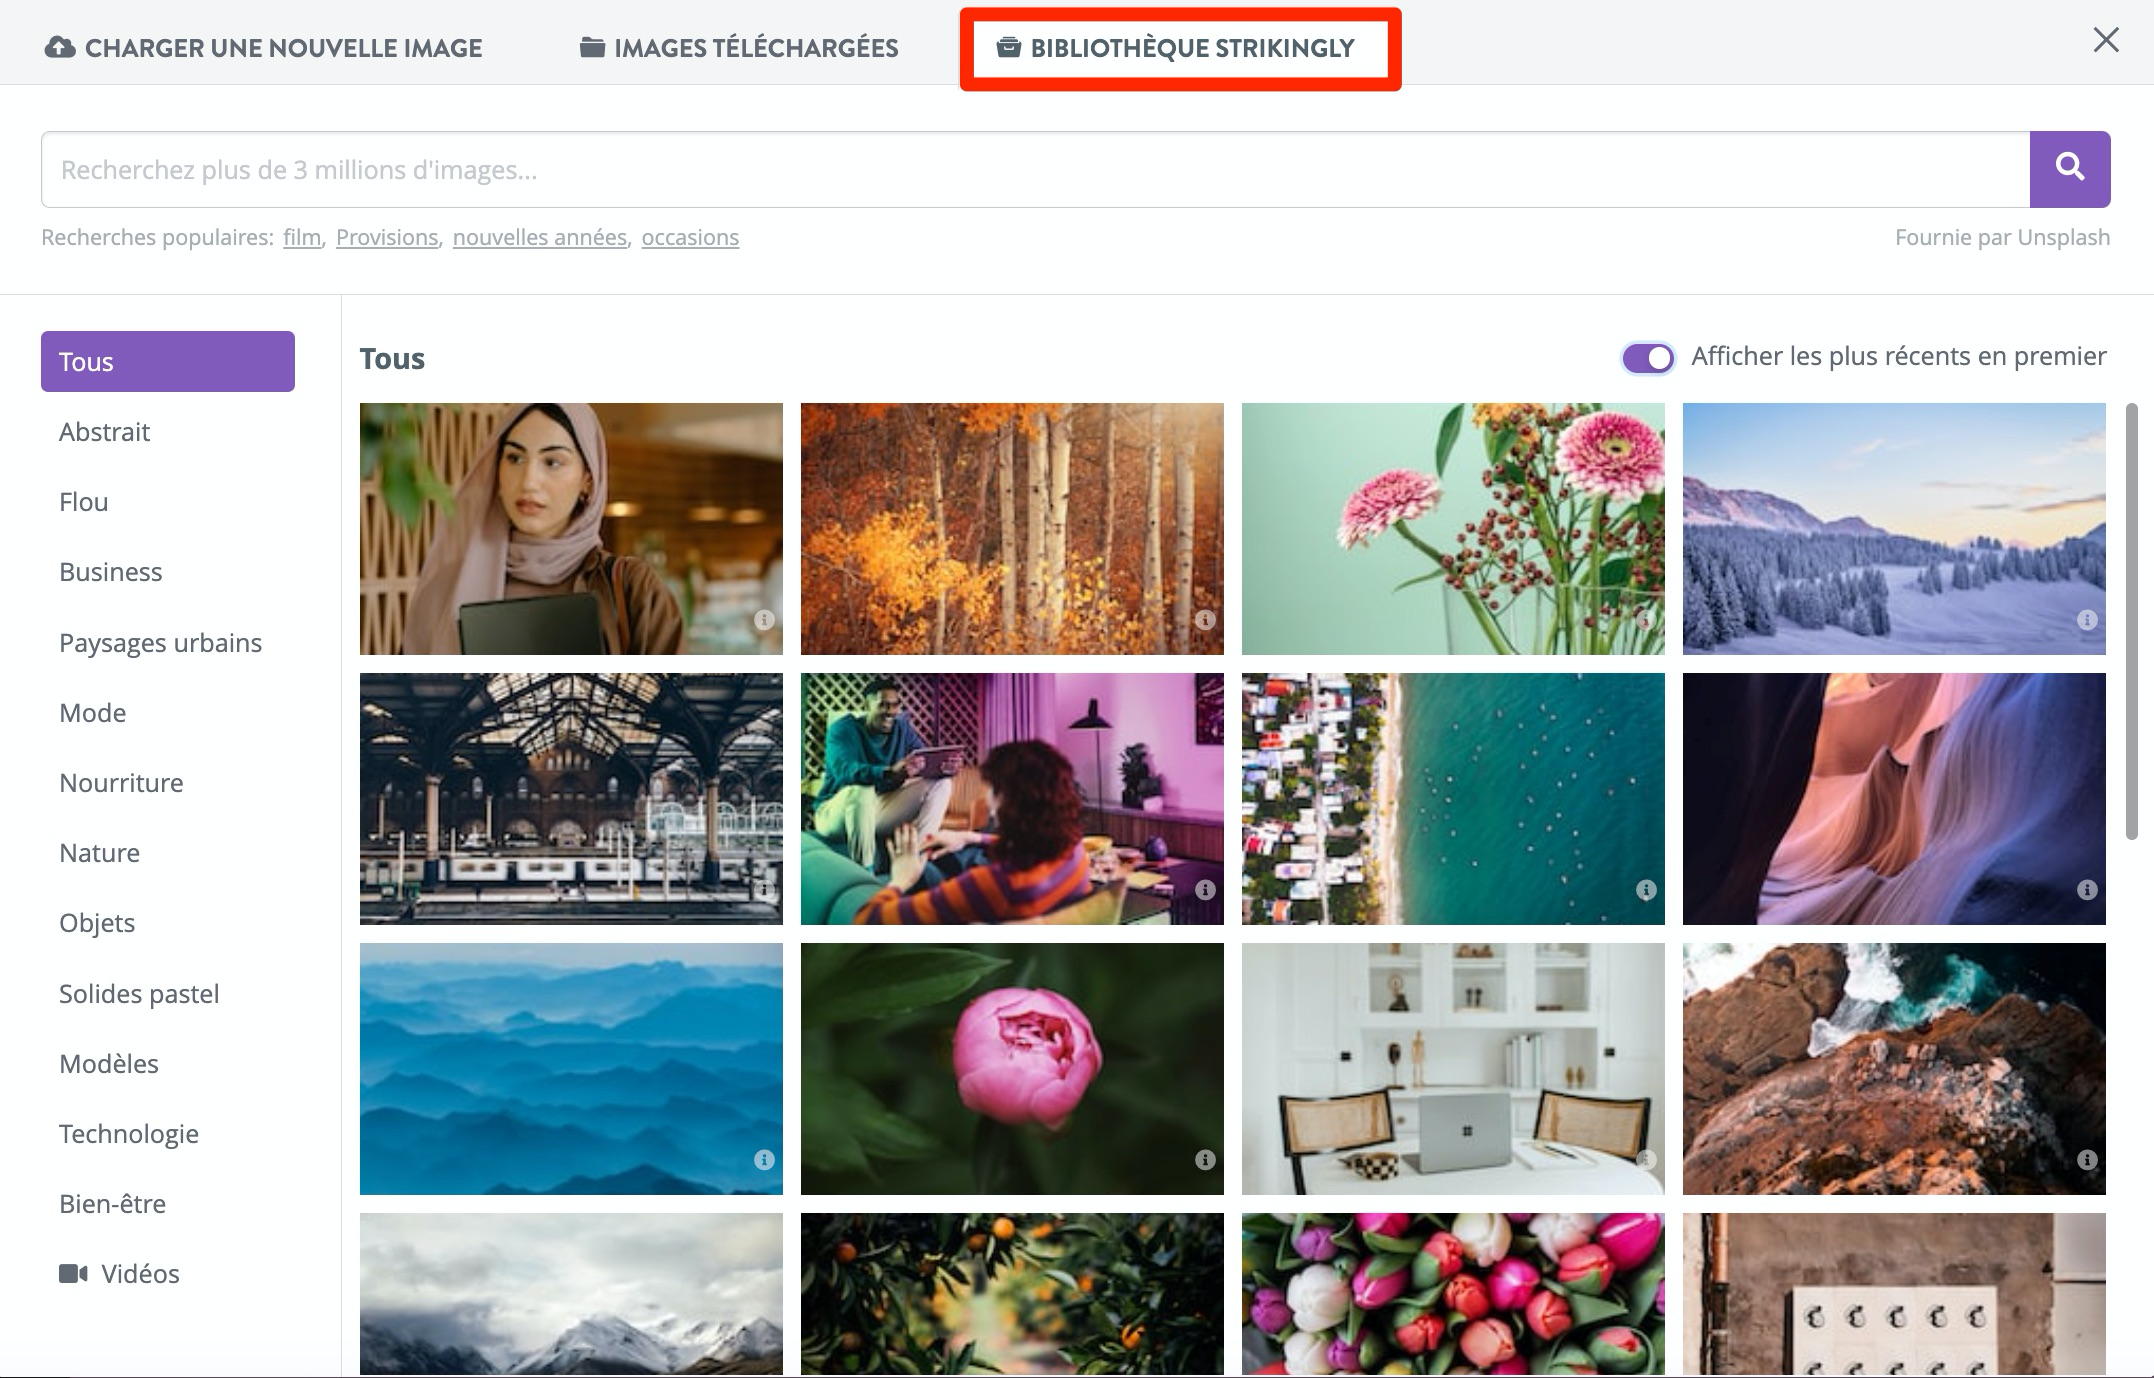Open the Mode category
The height and width of the screenshot is (1378, 2154).
[92, 713]
